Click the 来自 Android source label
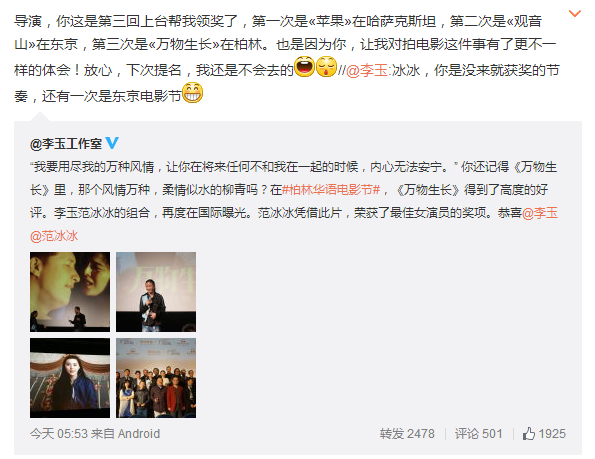 click(x=126, y=434)
